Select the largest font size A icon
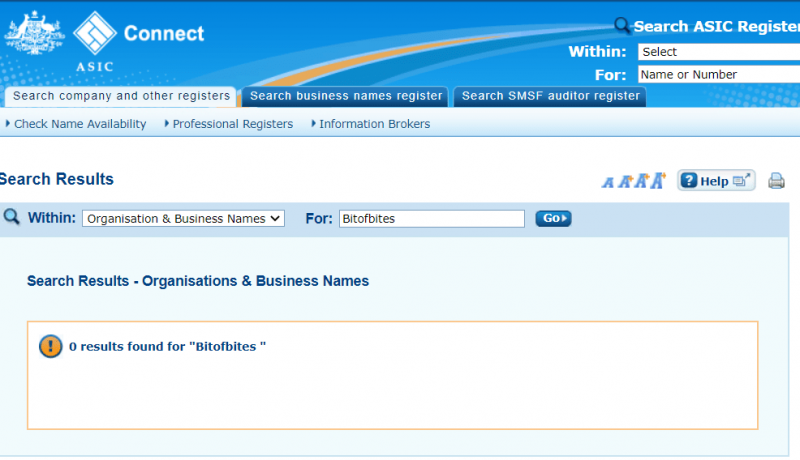 [x=658, y=180]
